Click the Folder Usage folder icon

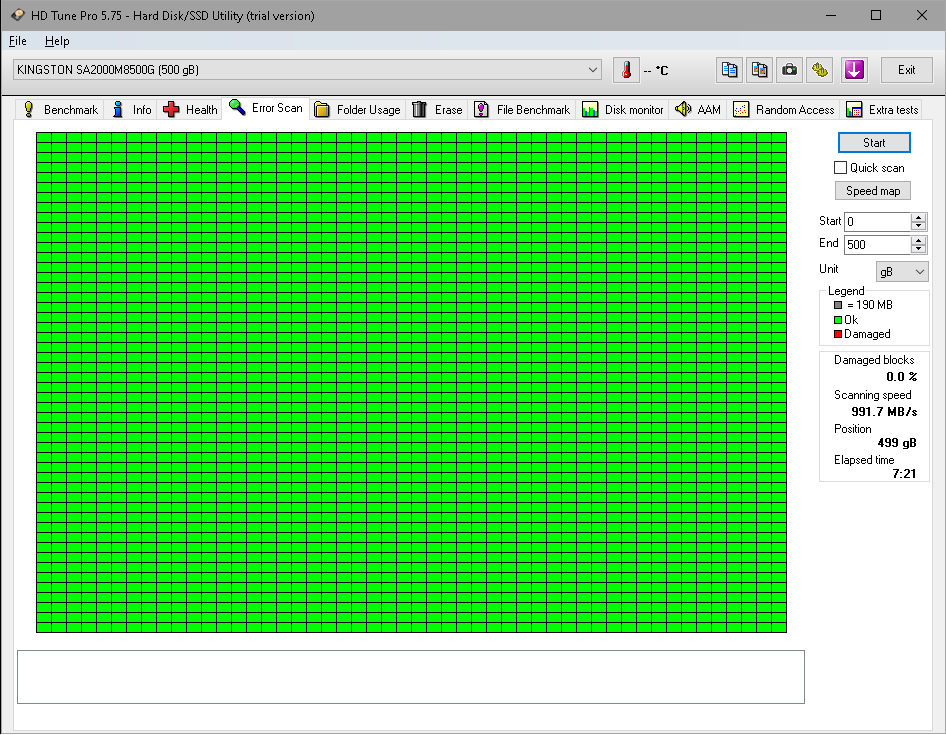coord(322,110)
